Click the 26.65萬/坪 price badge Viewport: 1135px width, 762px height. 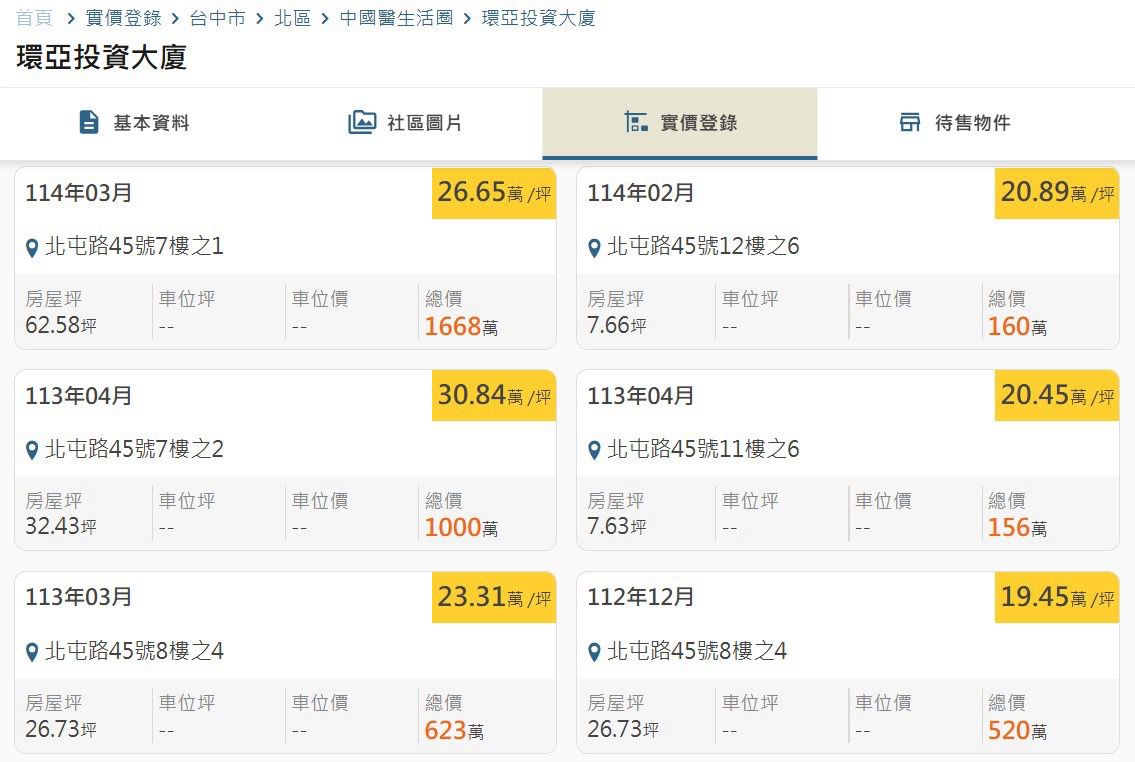point(494,193)
